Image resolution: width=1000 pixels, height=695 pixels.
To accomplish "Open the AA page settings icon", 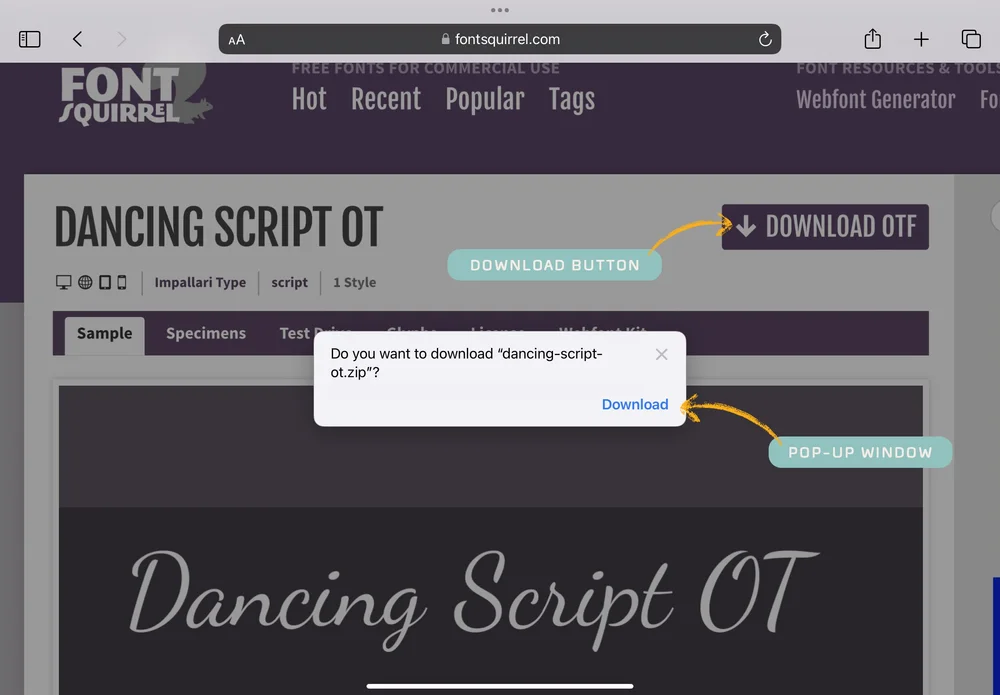I will pyautogui.click(x=237, y=39).
